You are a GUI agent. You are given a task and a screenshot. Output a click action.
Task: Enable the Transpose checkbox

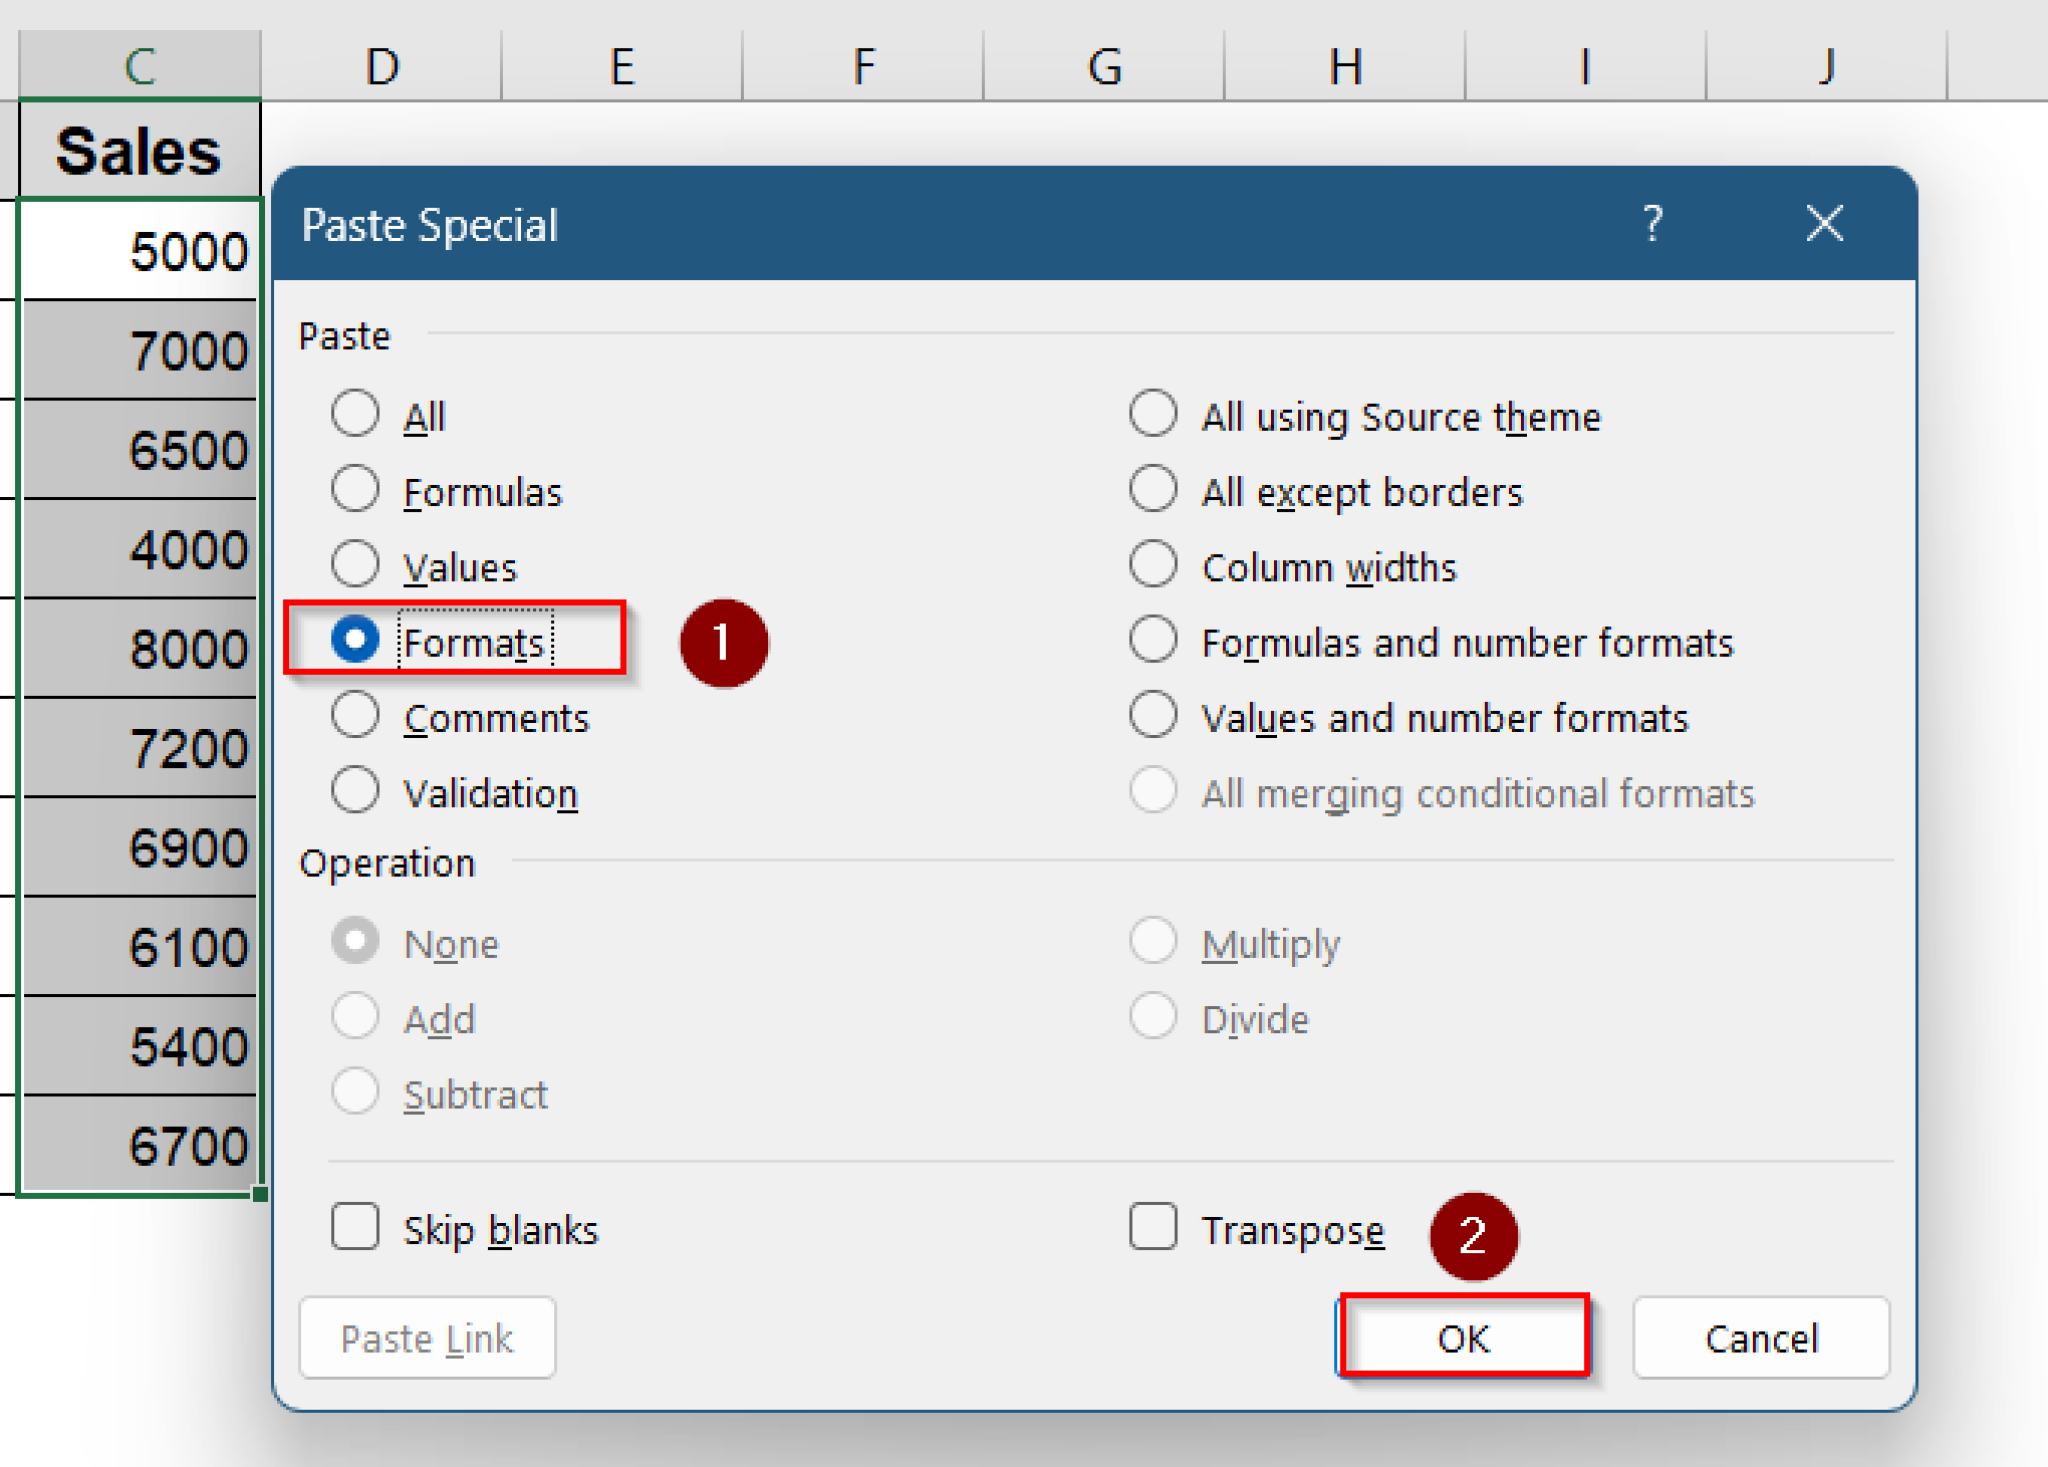pos(1152,1228)
